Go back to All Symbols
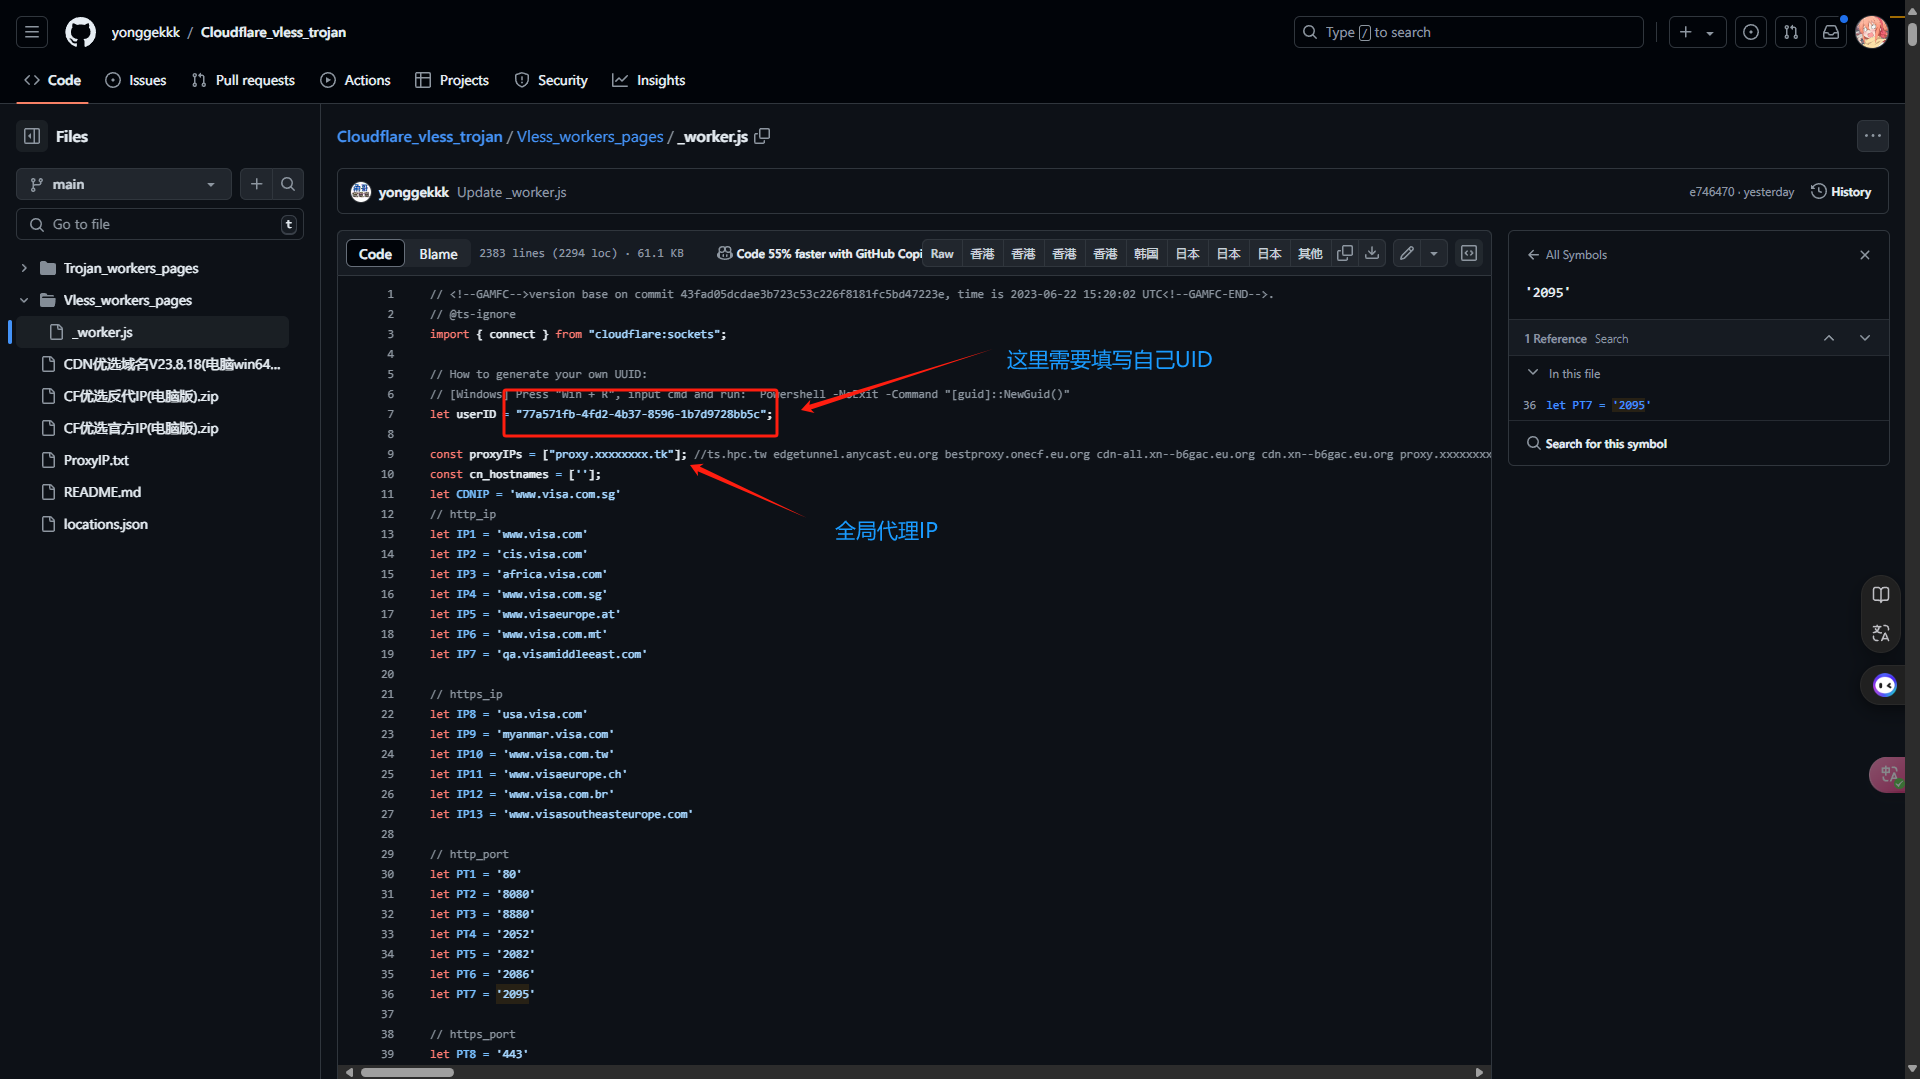1920x1079 pixels. pyautogui.click(x=1567, y=255)
